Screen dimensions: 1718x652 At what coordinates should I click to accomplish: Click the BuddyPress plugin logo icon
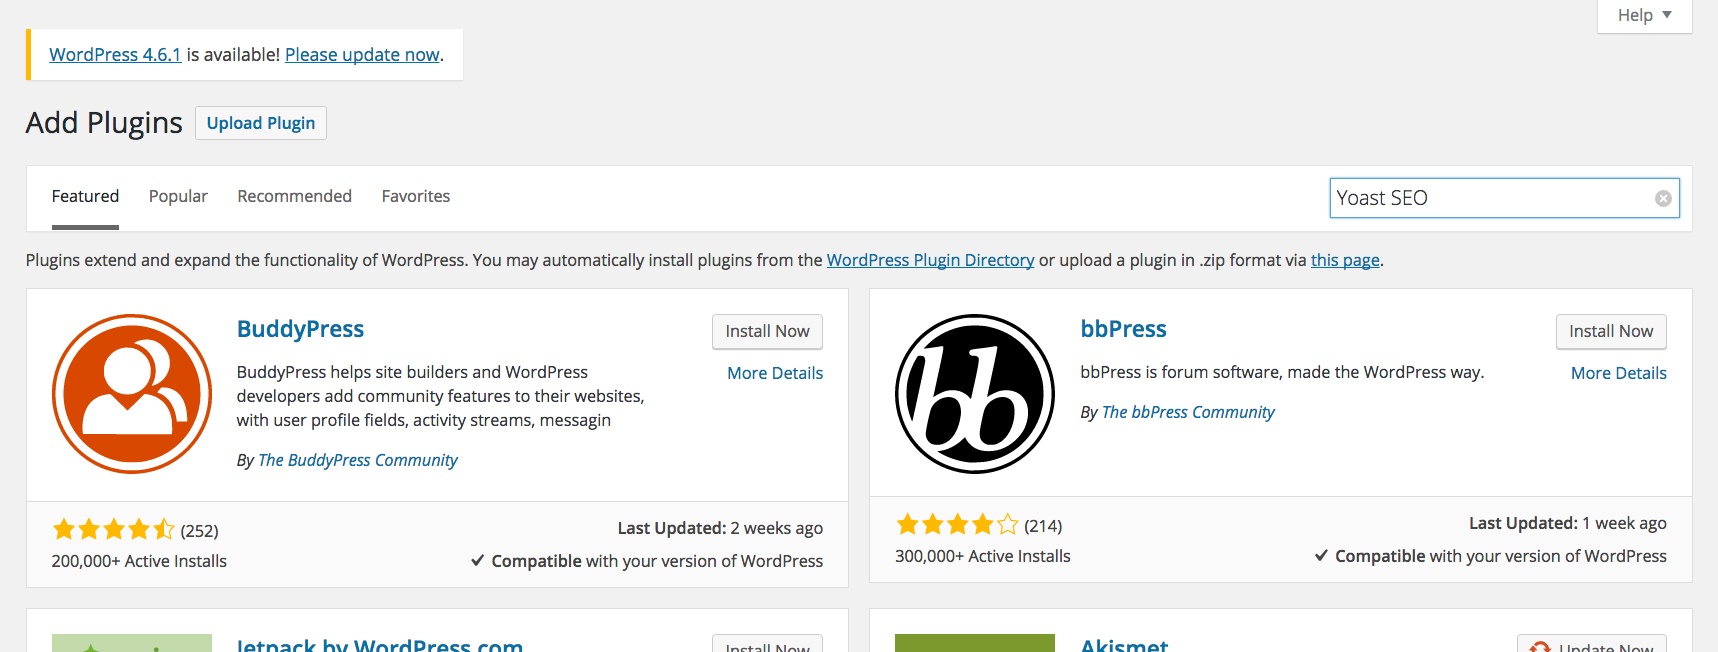click(x=132, y=394)
